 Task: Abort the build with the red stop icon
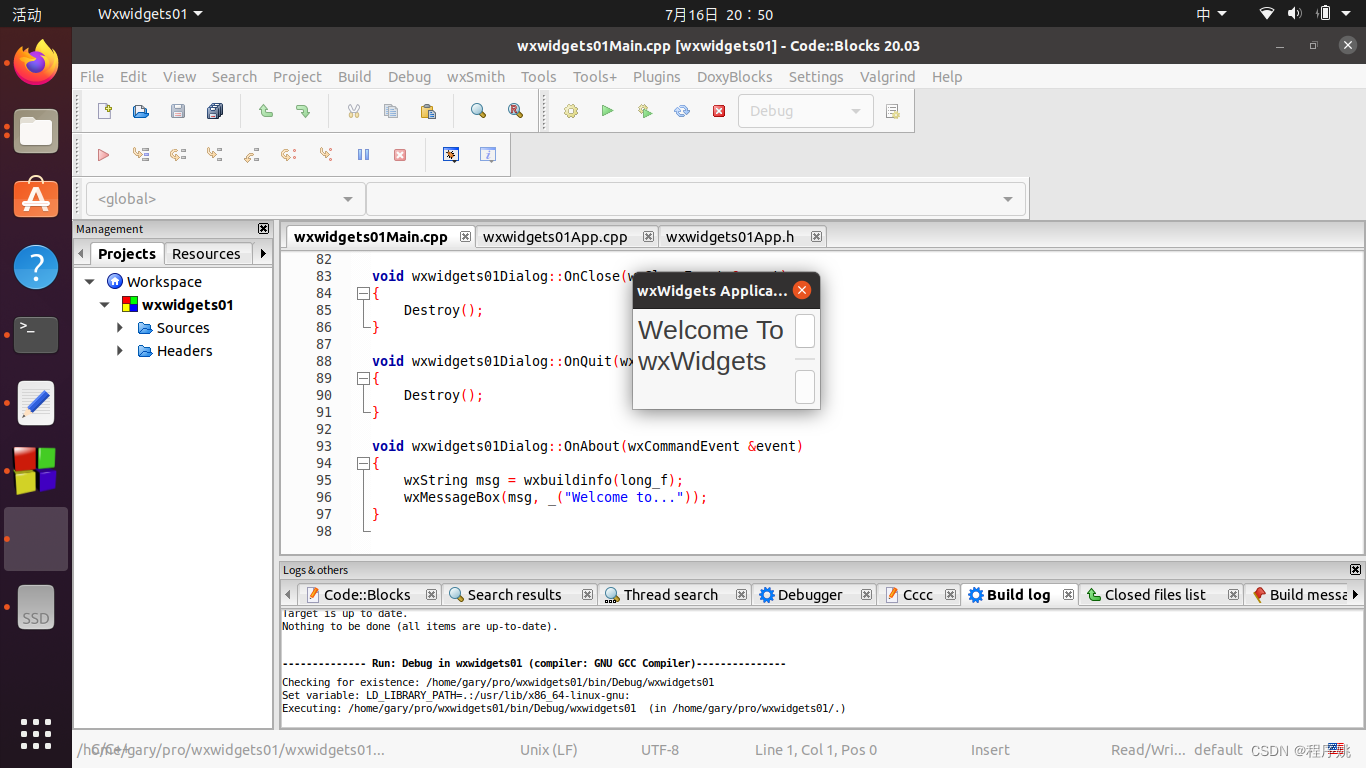pos(718,110)
